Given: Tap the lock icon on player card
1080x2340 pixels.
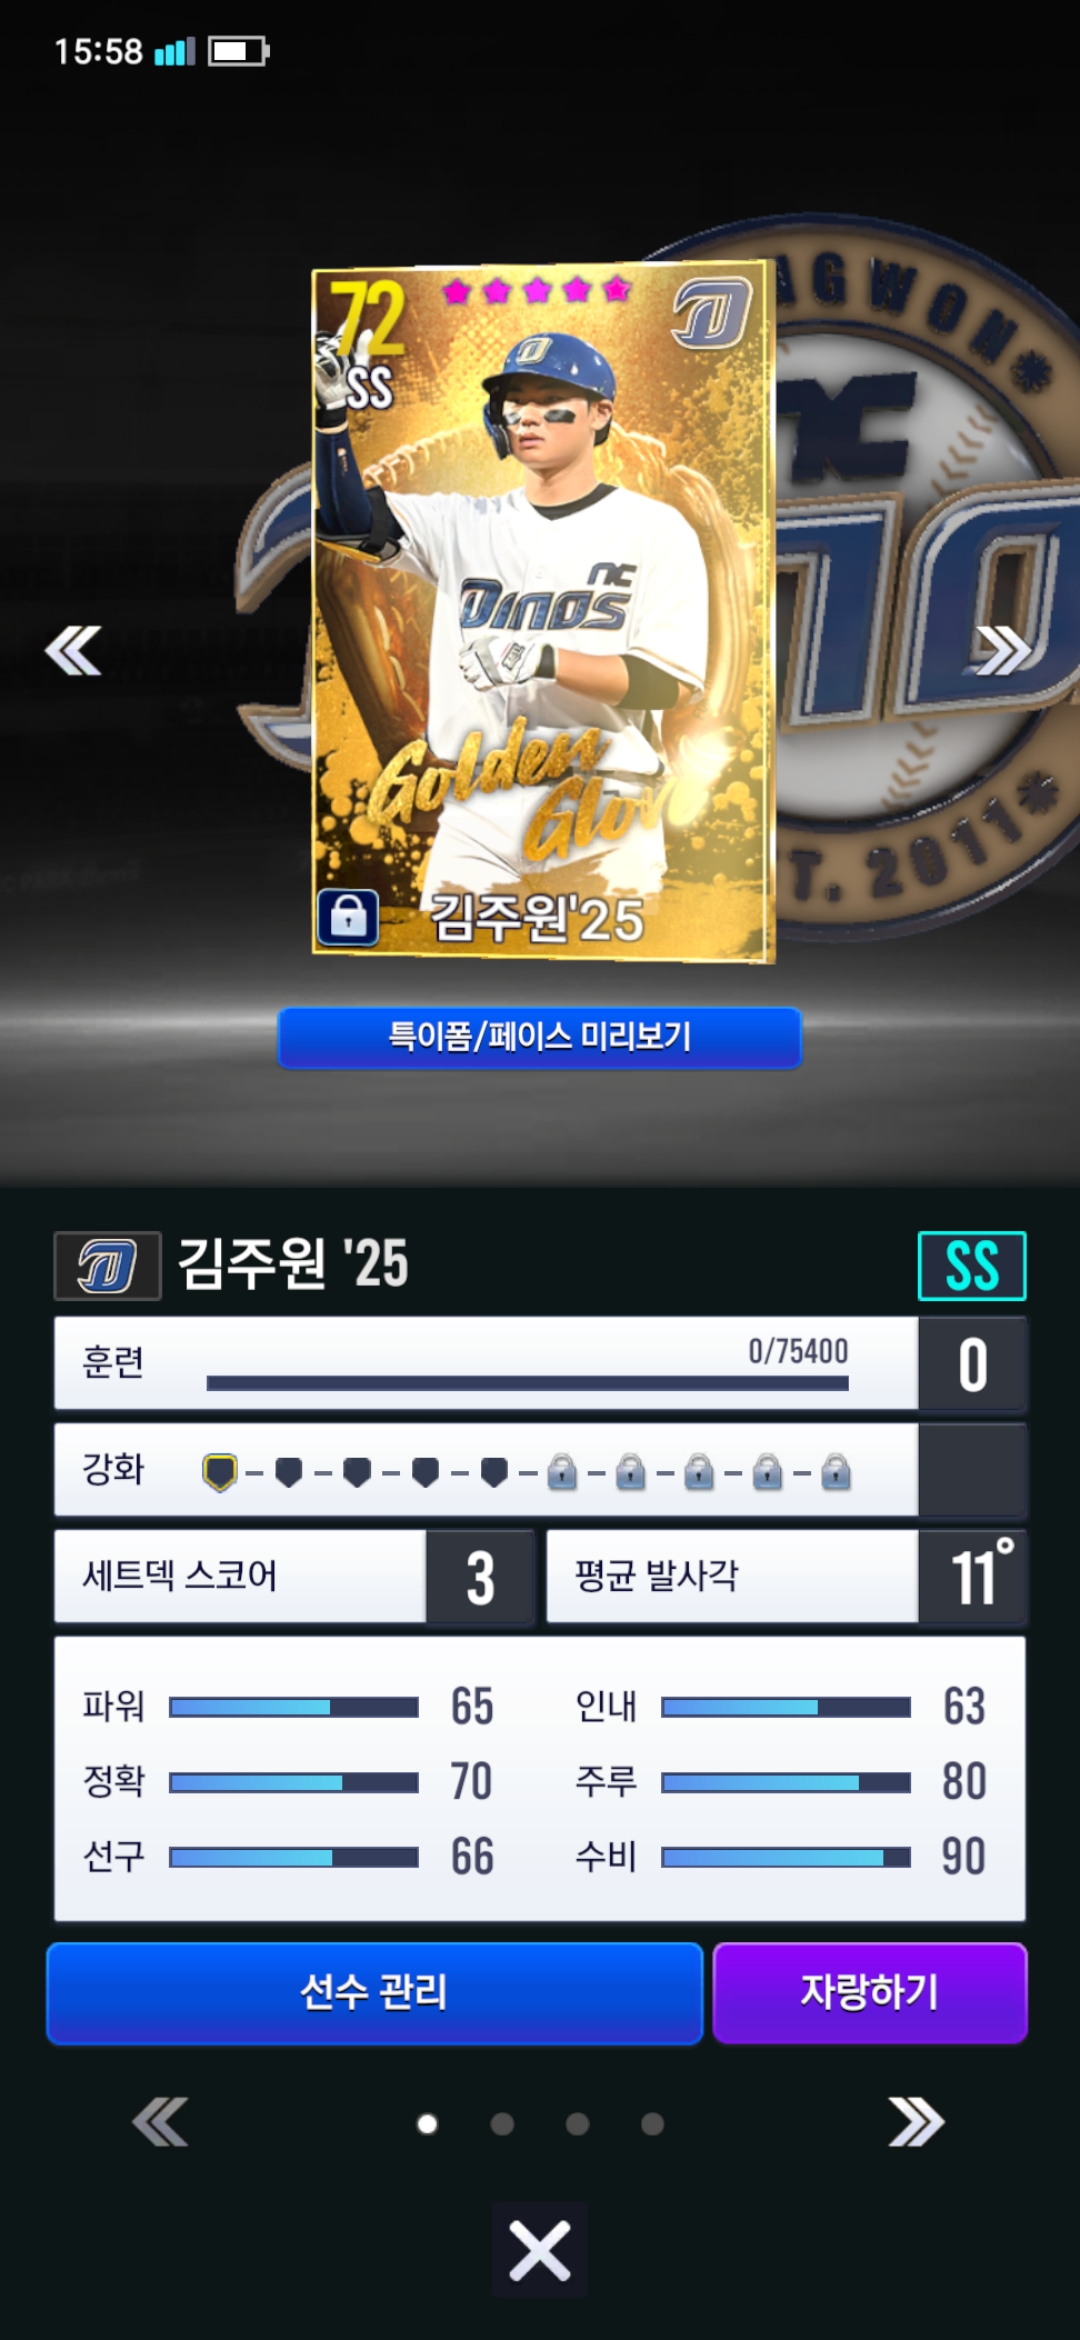Looking at the screenshot, I should click(x=348, y=916).
